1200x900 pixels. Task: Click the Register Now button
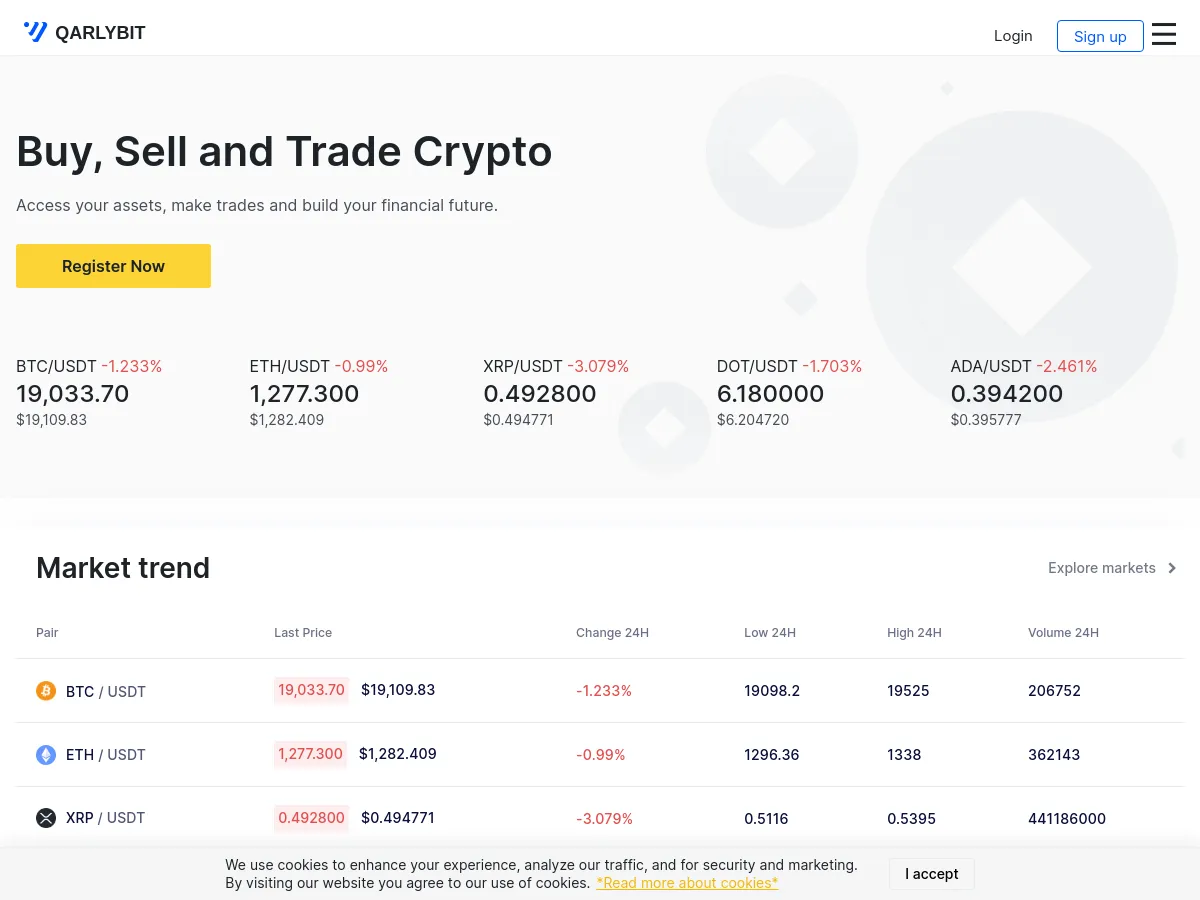113,266
